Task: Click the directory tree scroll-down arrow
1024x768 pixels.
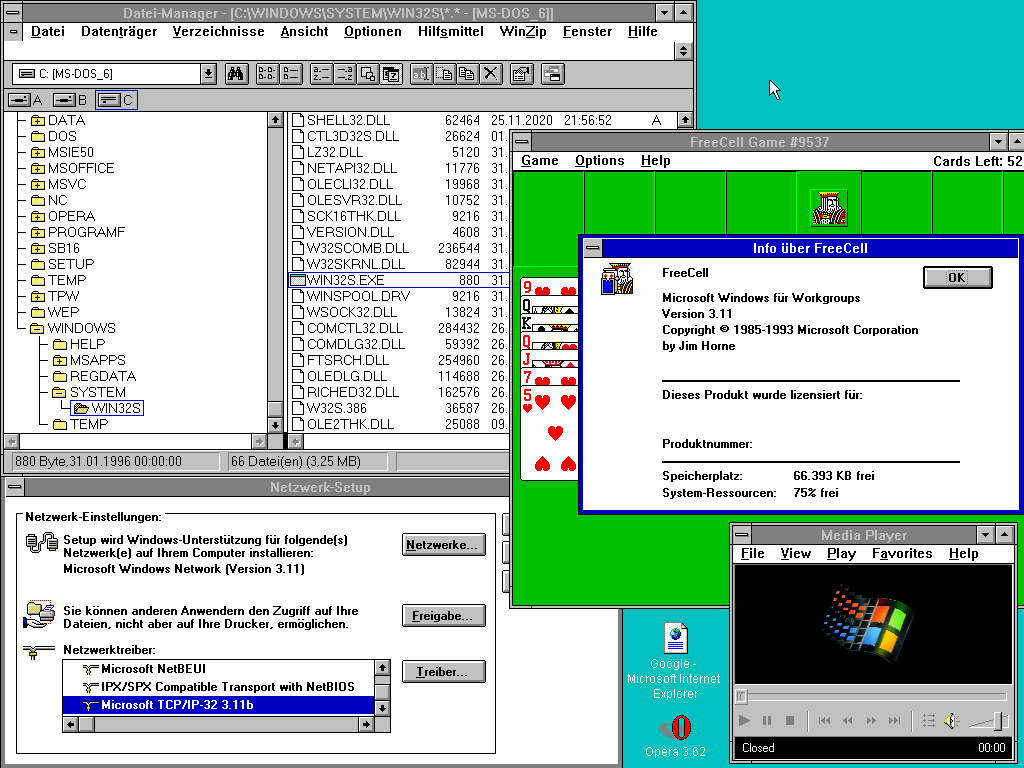Action: tap(275, 425)
